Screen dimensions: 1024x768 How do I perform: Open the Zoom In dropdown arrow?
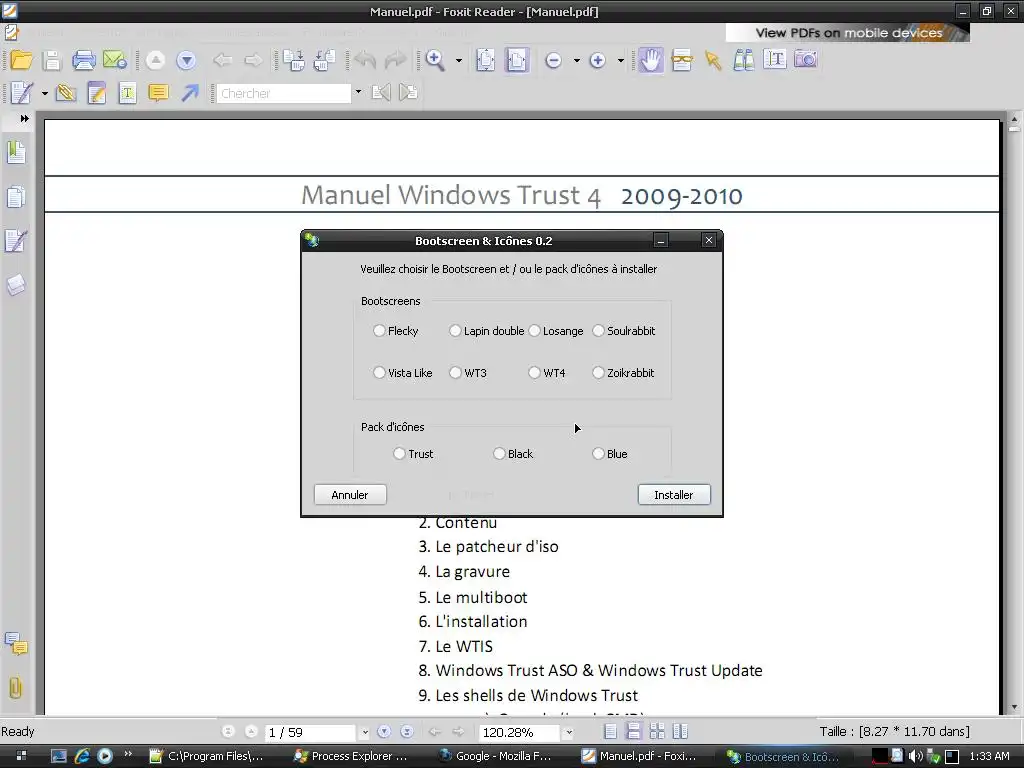point(621,61)
